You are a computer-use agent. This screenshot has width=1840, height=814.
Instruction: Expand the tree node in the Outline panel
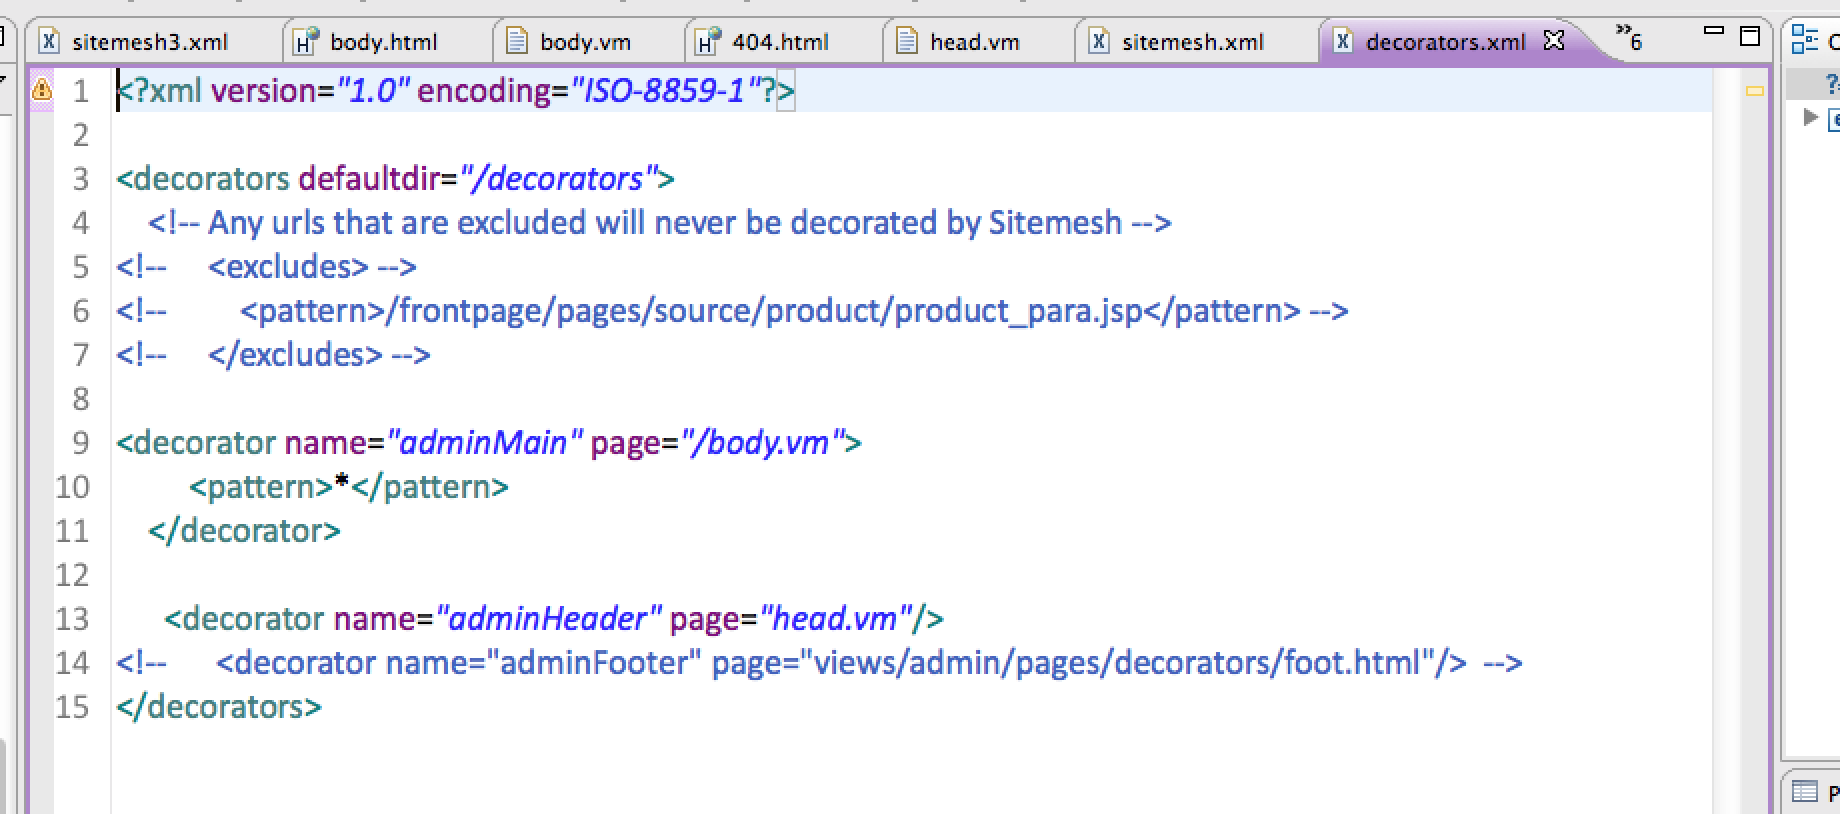(x=1809, y=117)
